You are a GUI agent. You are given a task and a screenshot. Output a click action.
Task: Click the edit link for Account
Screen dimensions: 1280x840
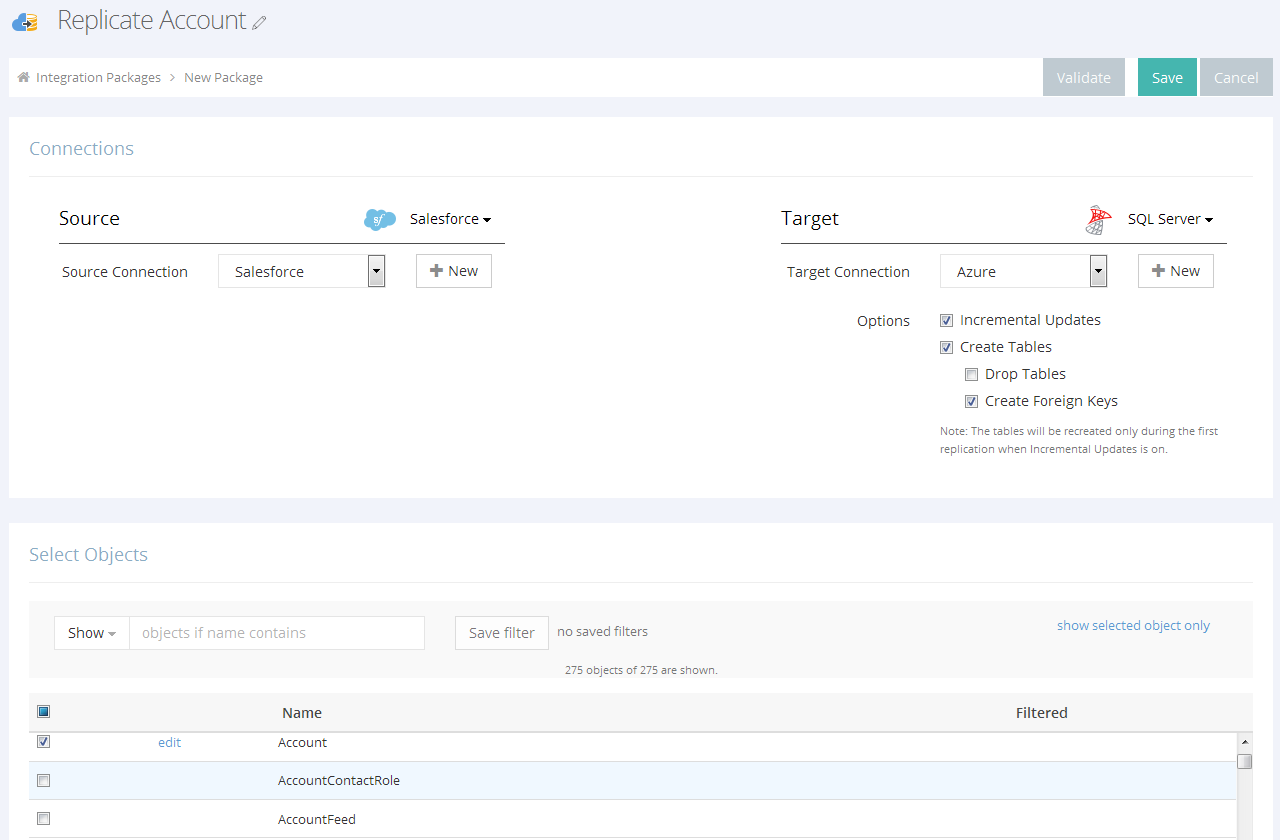coord(169,743)
